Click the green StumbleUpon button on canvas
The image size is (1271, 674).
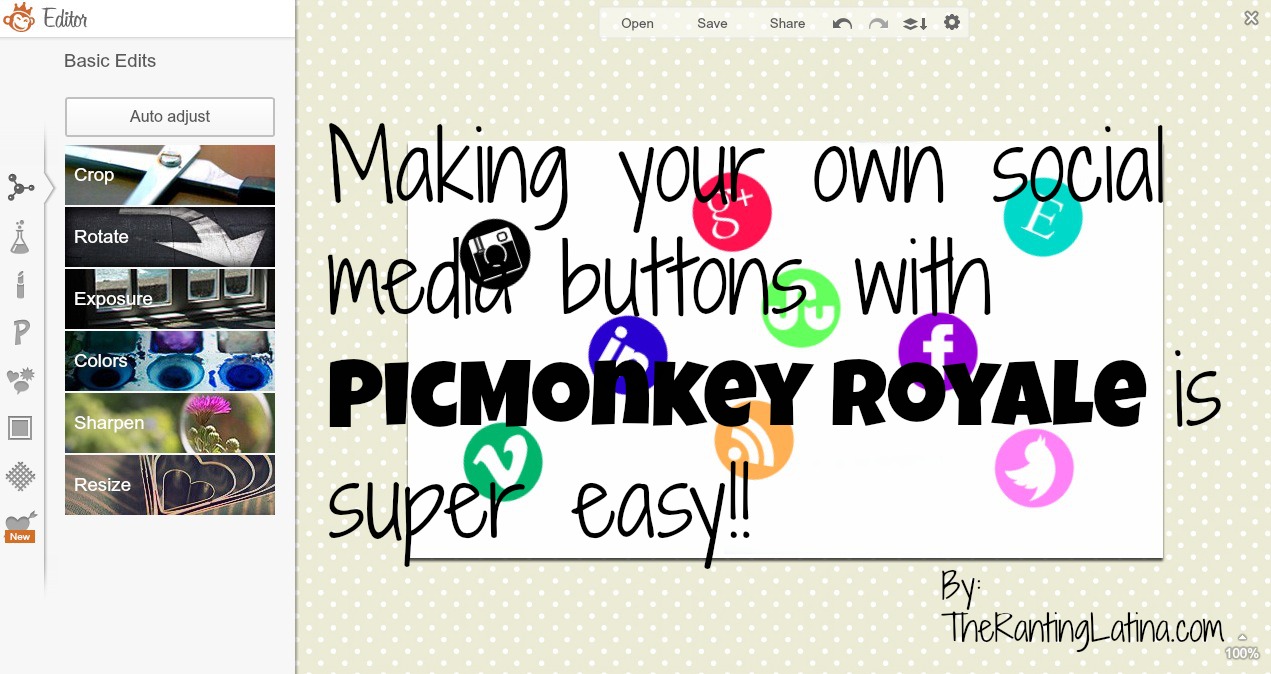click(x=801, y=308)
